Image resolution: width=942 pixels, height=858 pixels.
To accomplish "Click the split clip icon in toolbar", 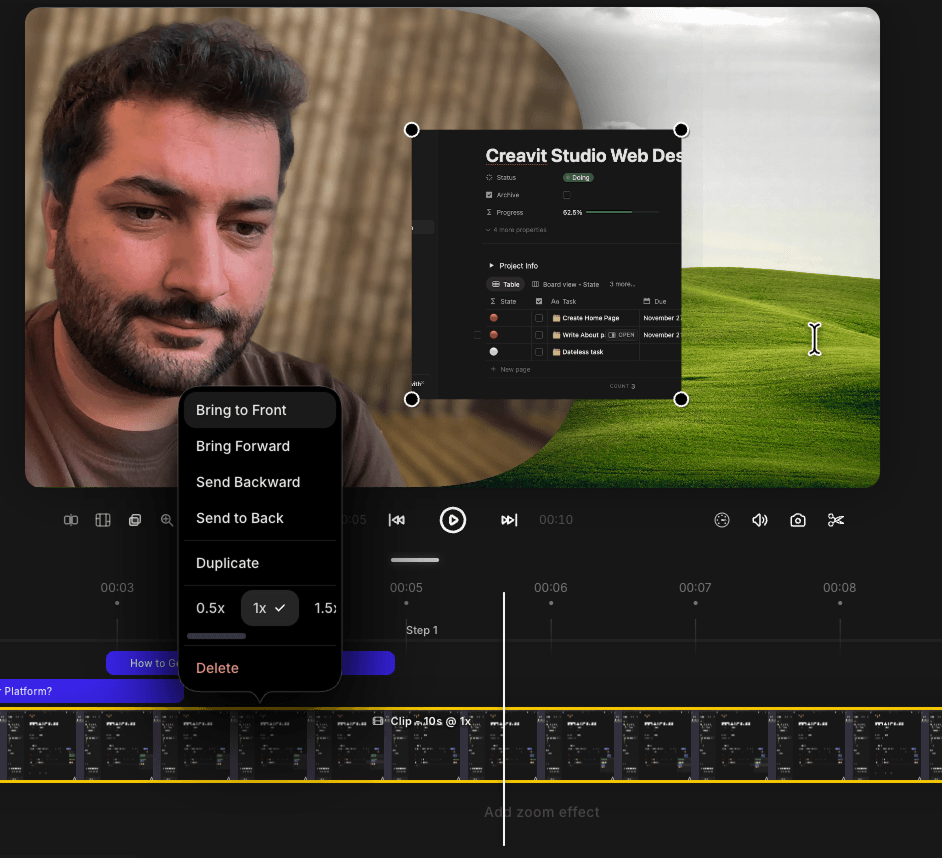I will coord(71,520).
